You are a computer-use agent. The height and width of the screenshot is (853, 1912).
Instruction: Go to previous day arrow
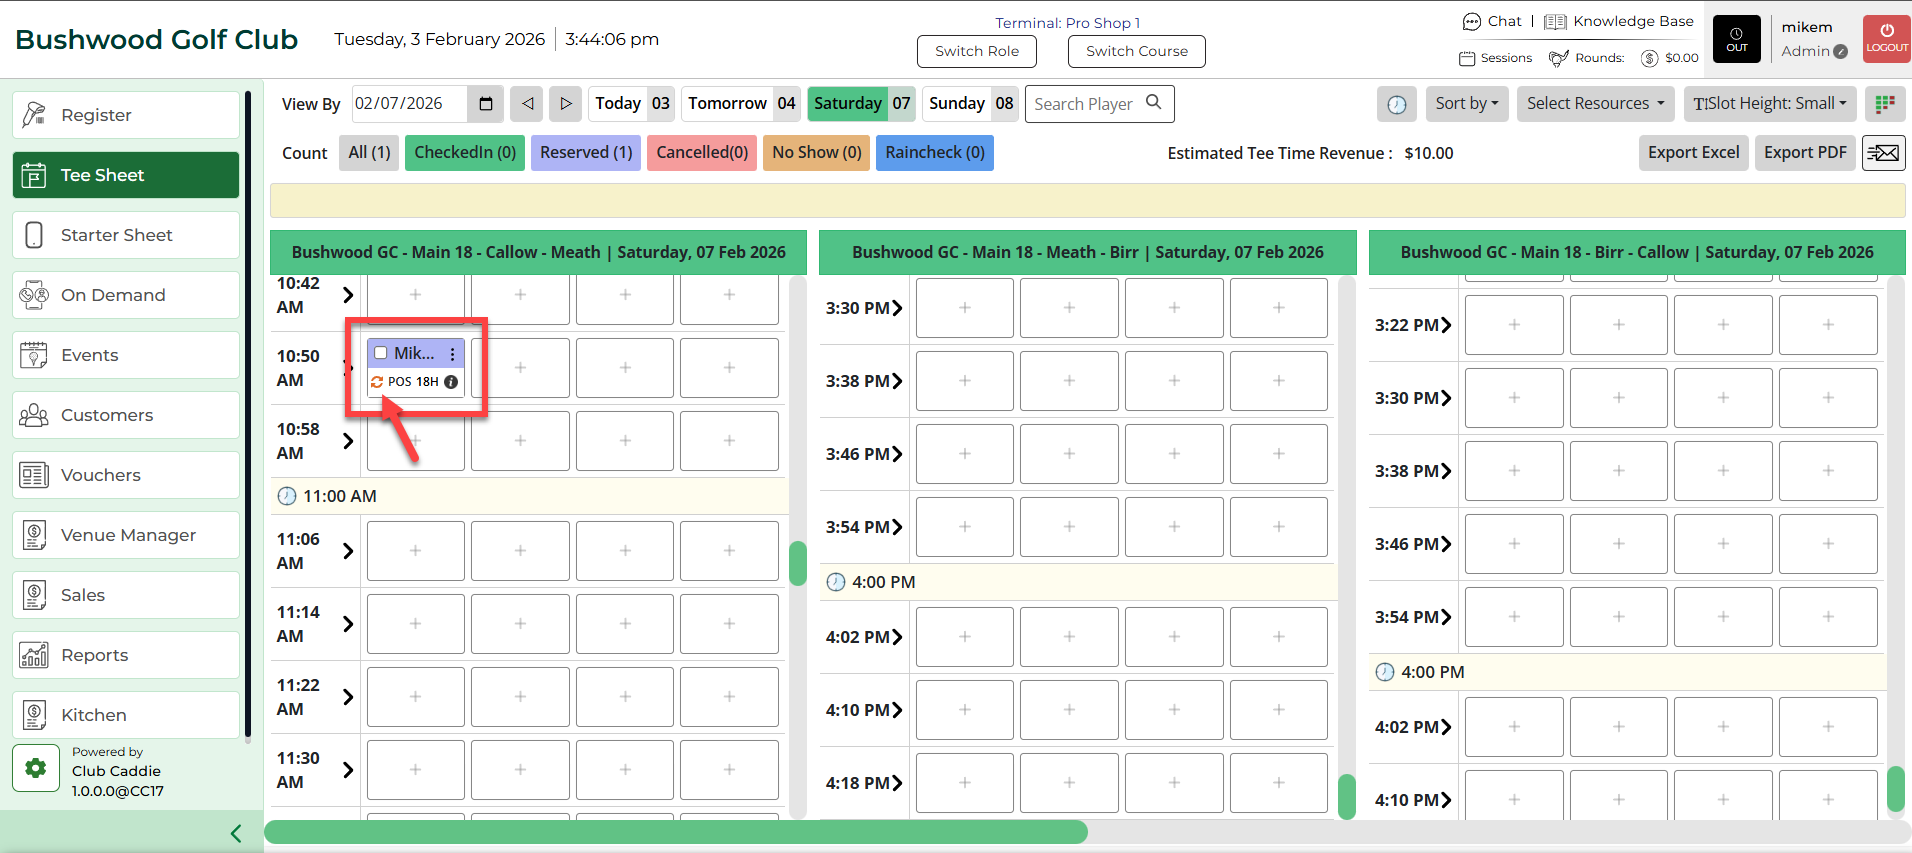[527, 104]
